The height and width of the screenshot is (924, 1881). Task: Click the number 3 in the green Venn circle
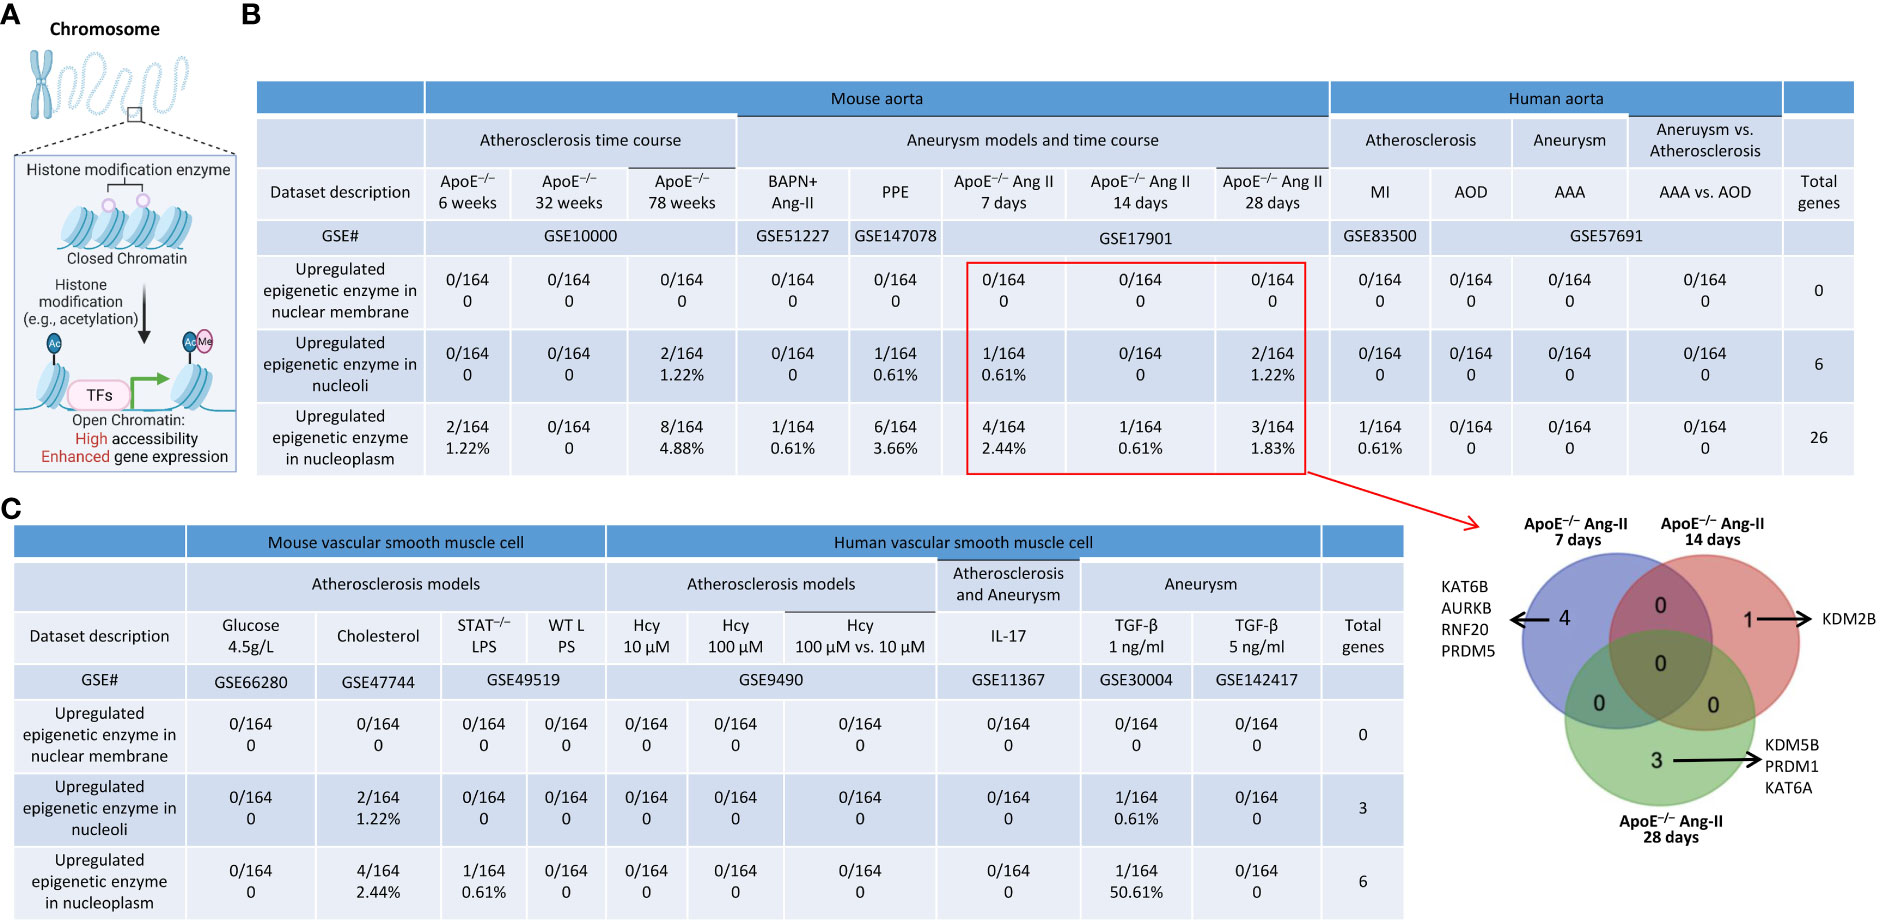1656,761
